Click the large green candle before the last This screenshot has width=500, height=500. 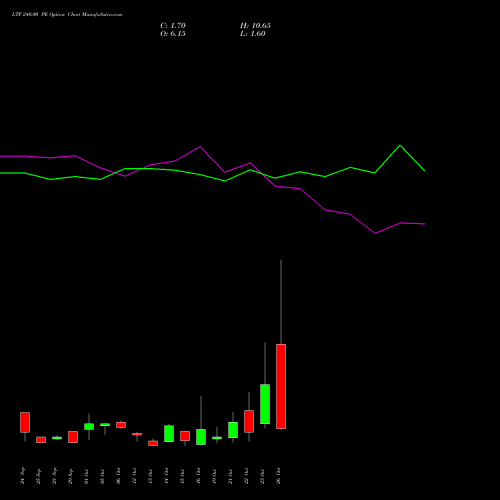[265, 404]
